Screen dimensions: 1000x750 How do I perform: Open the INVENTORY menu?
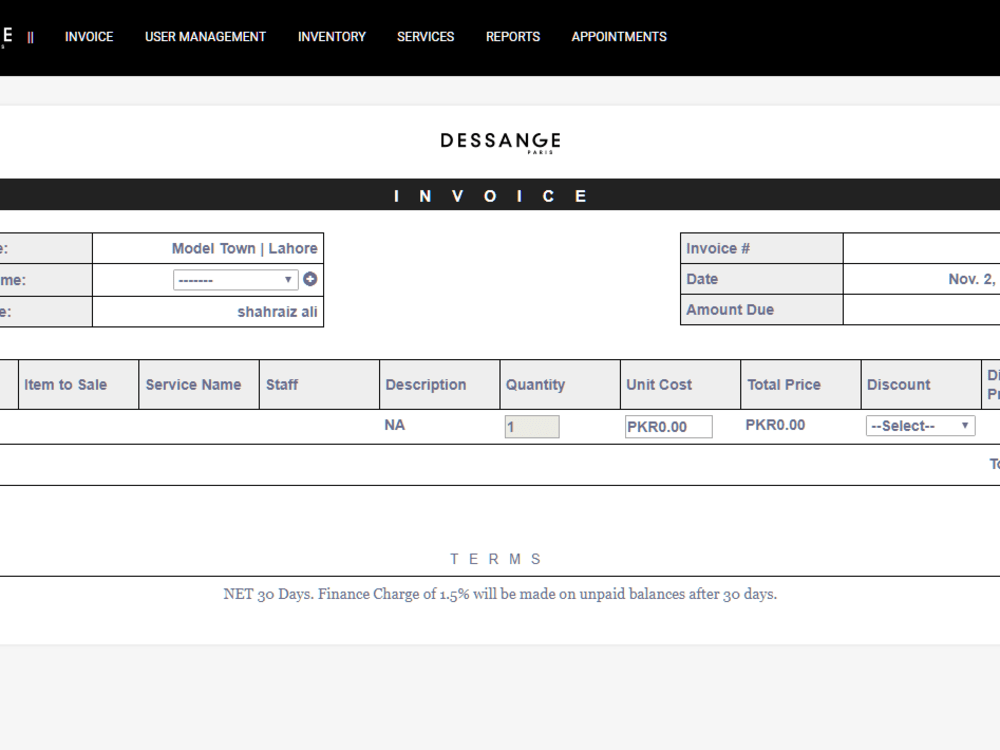click(332, 37)
